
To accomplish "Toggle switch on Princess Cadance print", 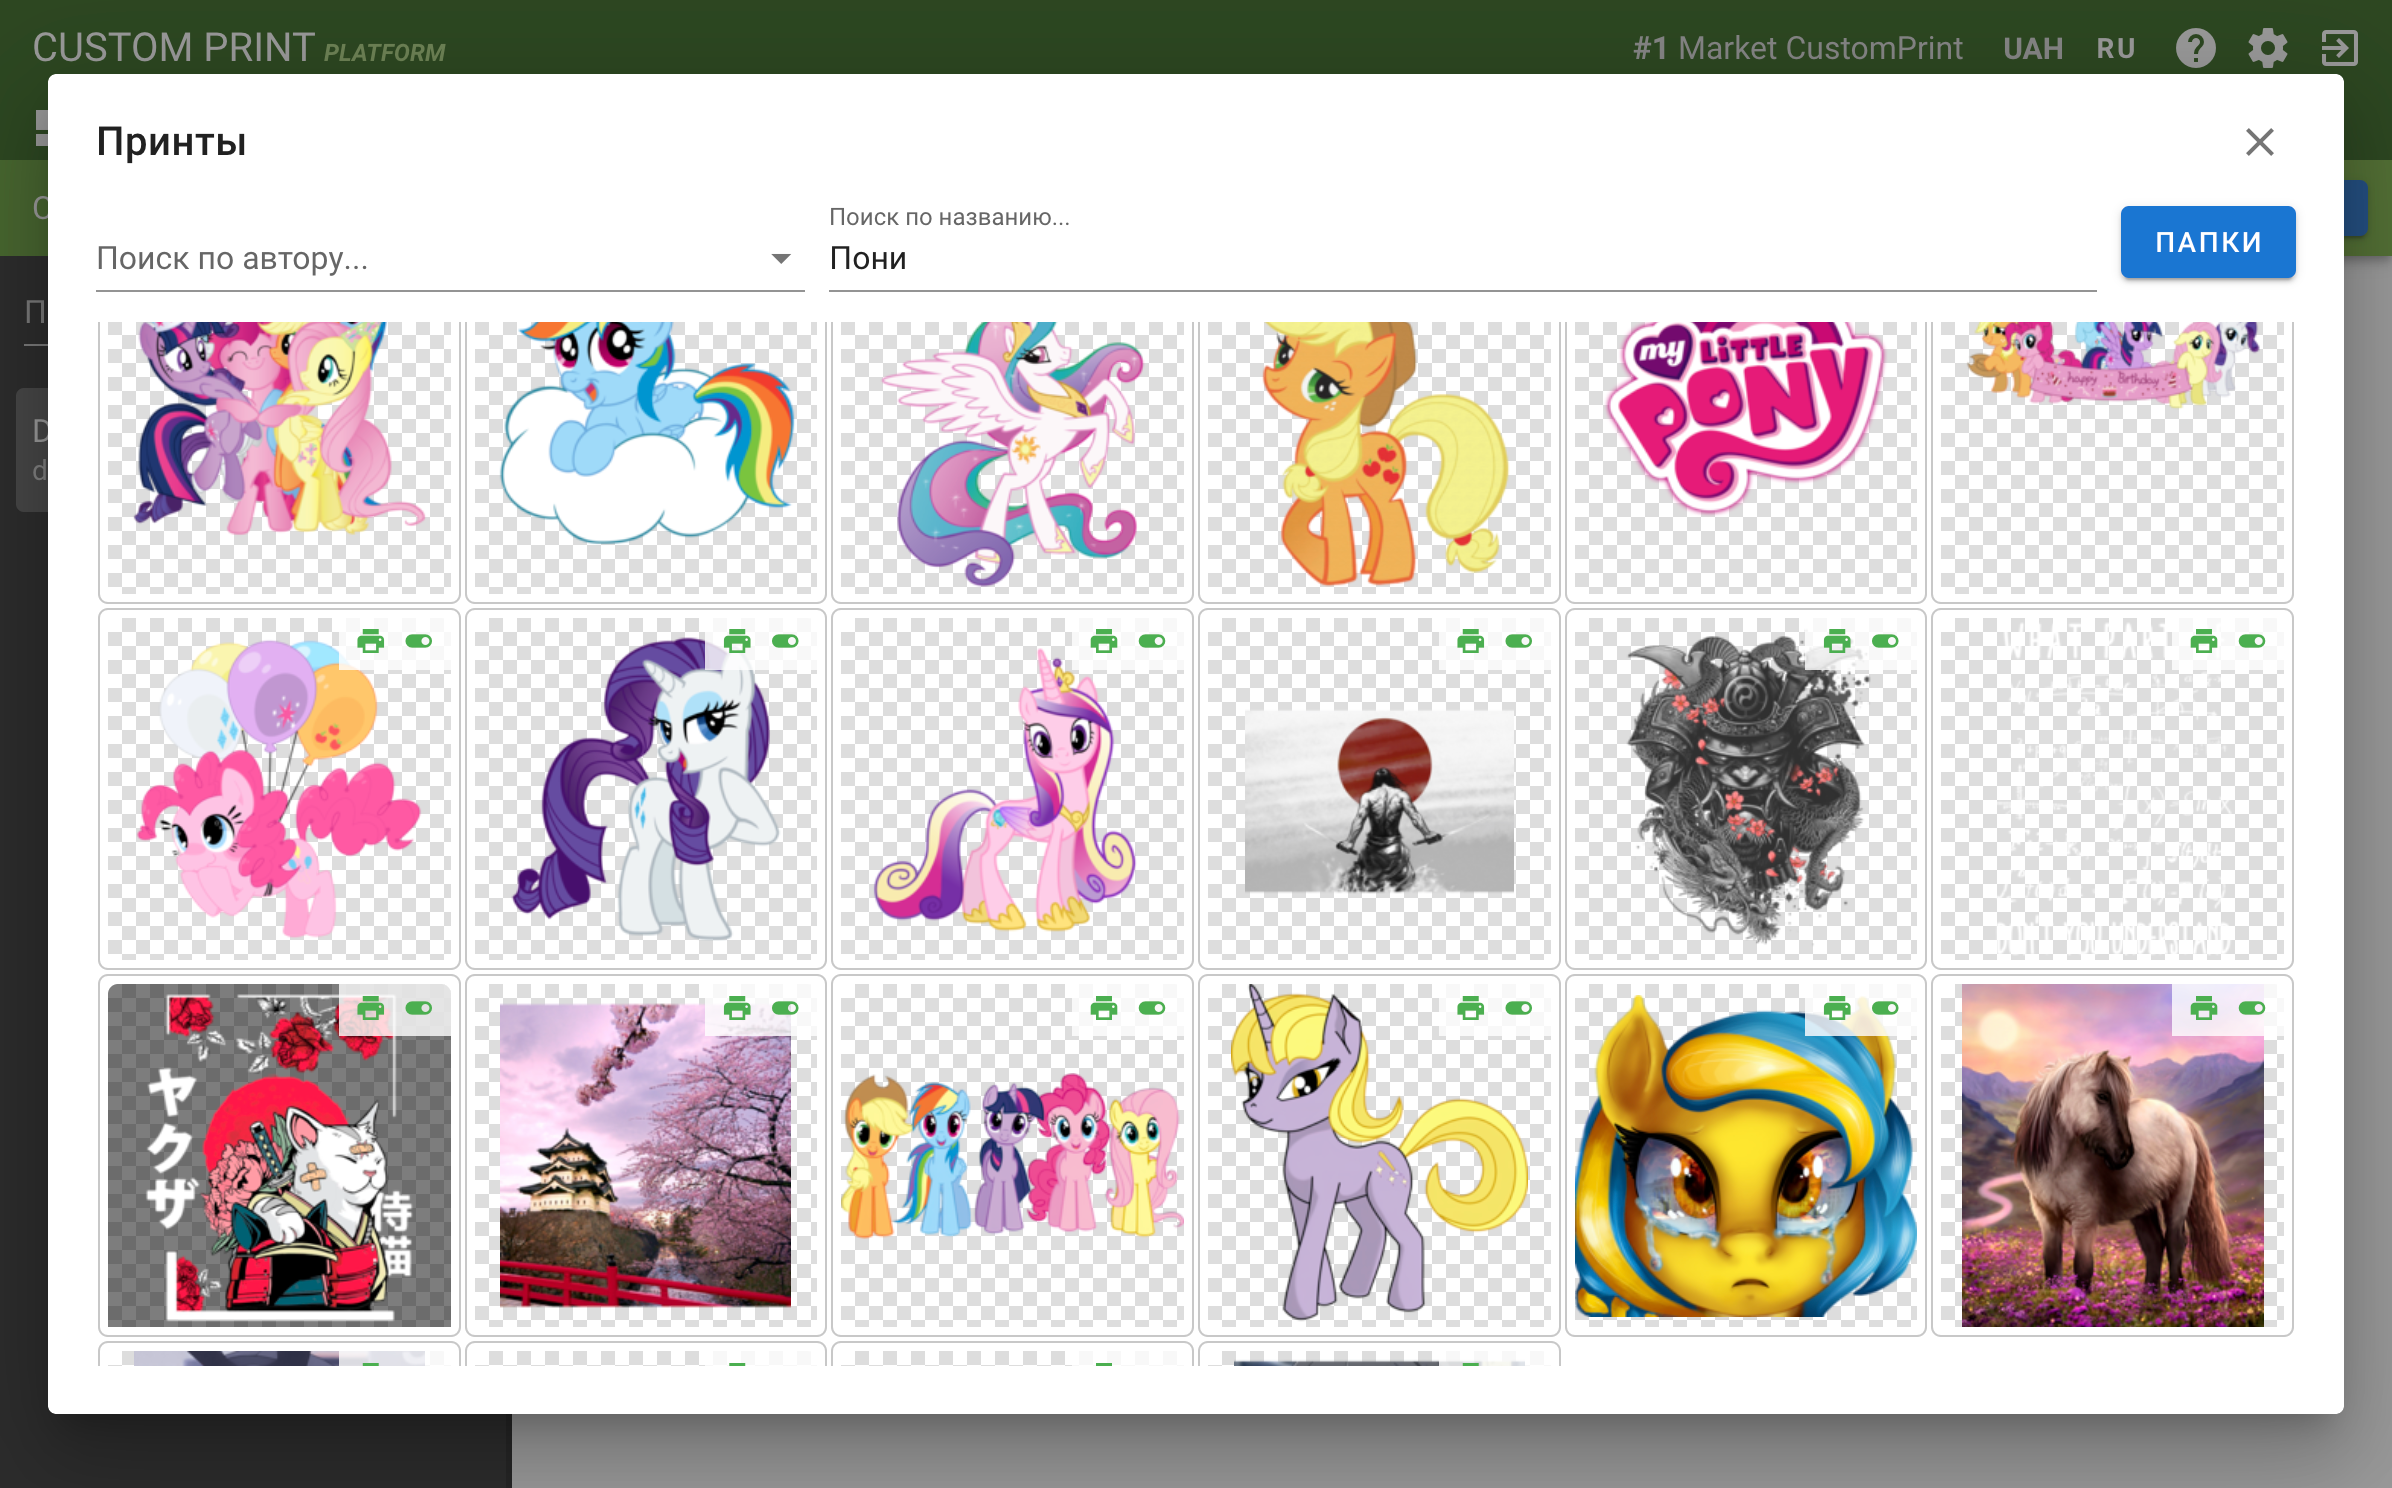I will coord(1152,641).
